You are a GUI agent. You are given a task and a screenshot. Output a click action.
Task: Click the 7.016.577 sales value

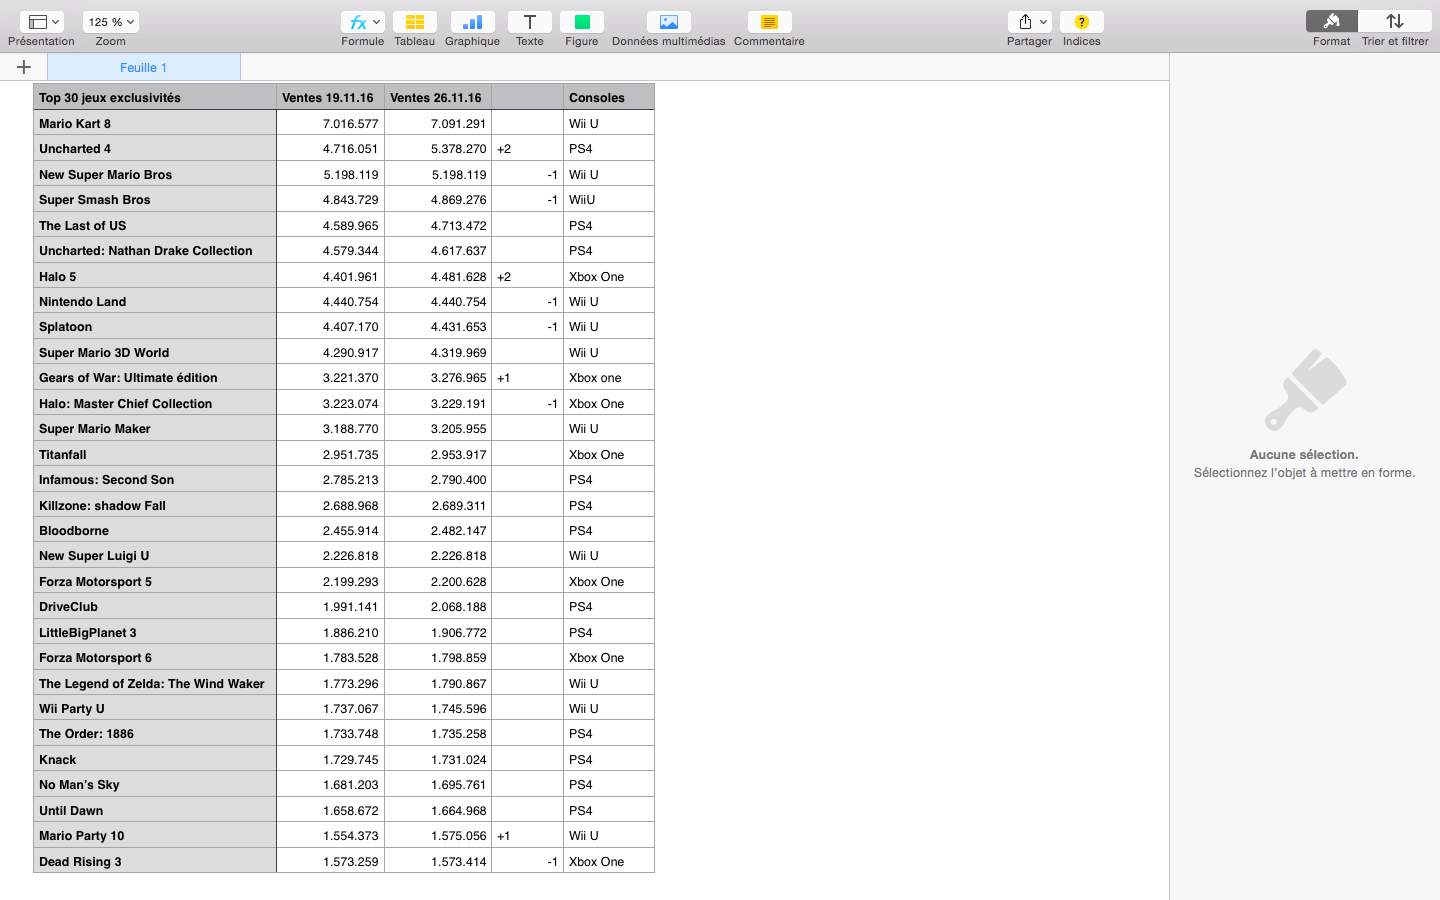(330, 123)
